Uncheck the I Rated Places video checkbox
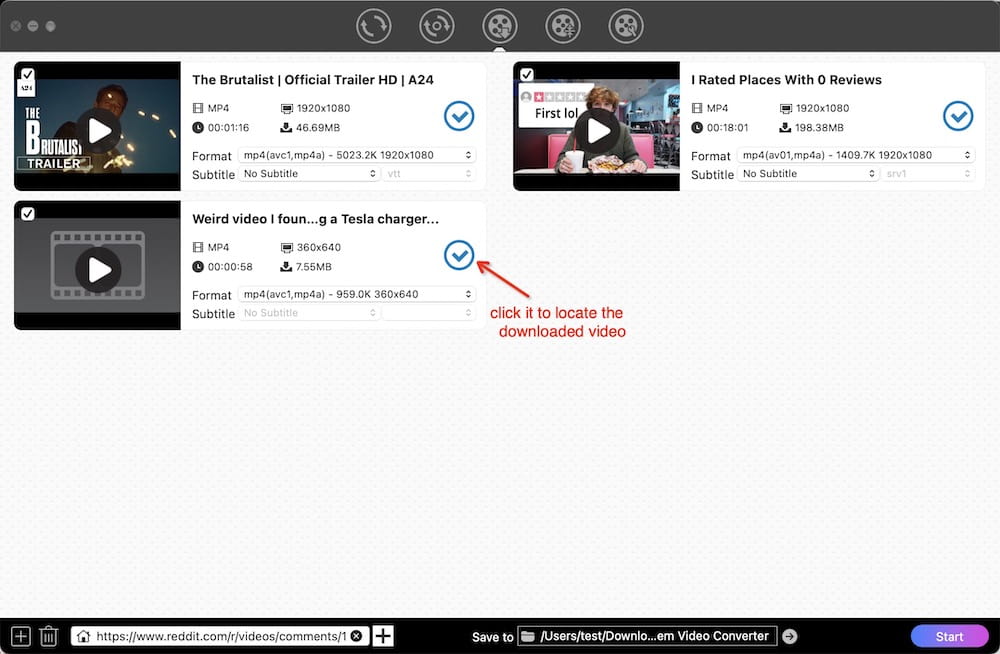 click(x=527, y=72)
